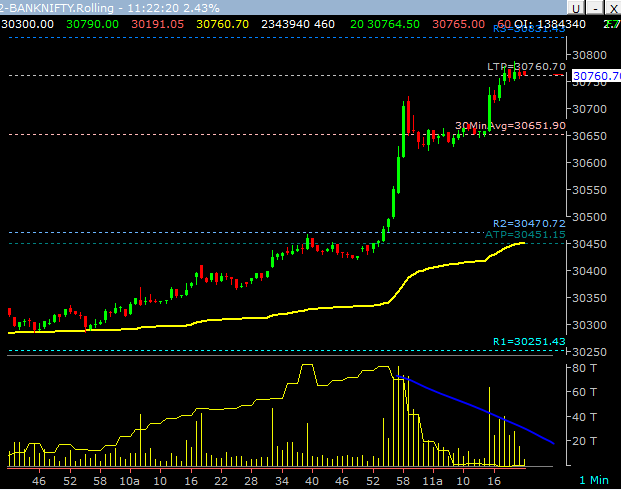Viewport: 621px width, 490px height.
Task: Click the 1 Min timeframe label
Action: (x=594, y=480)
